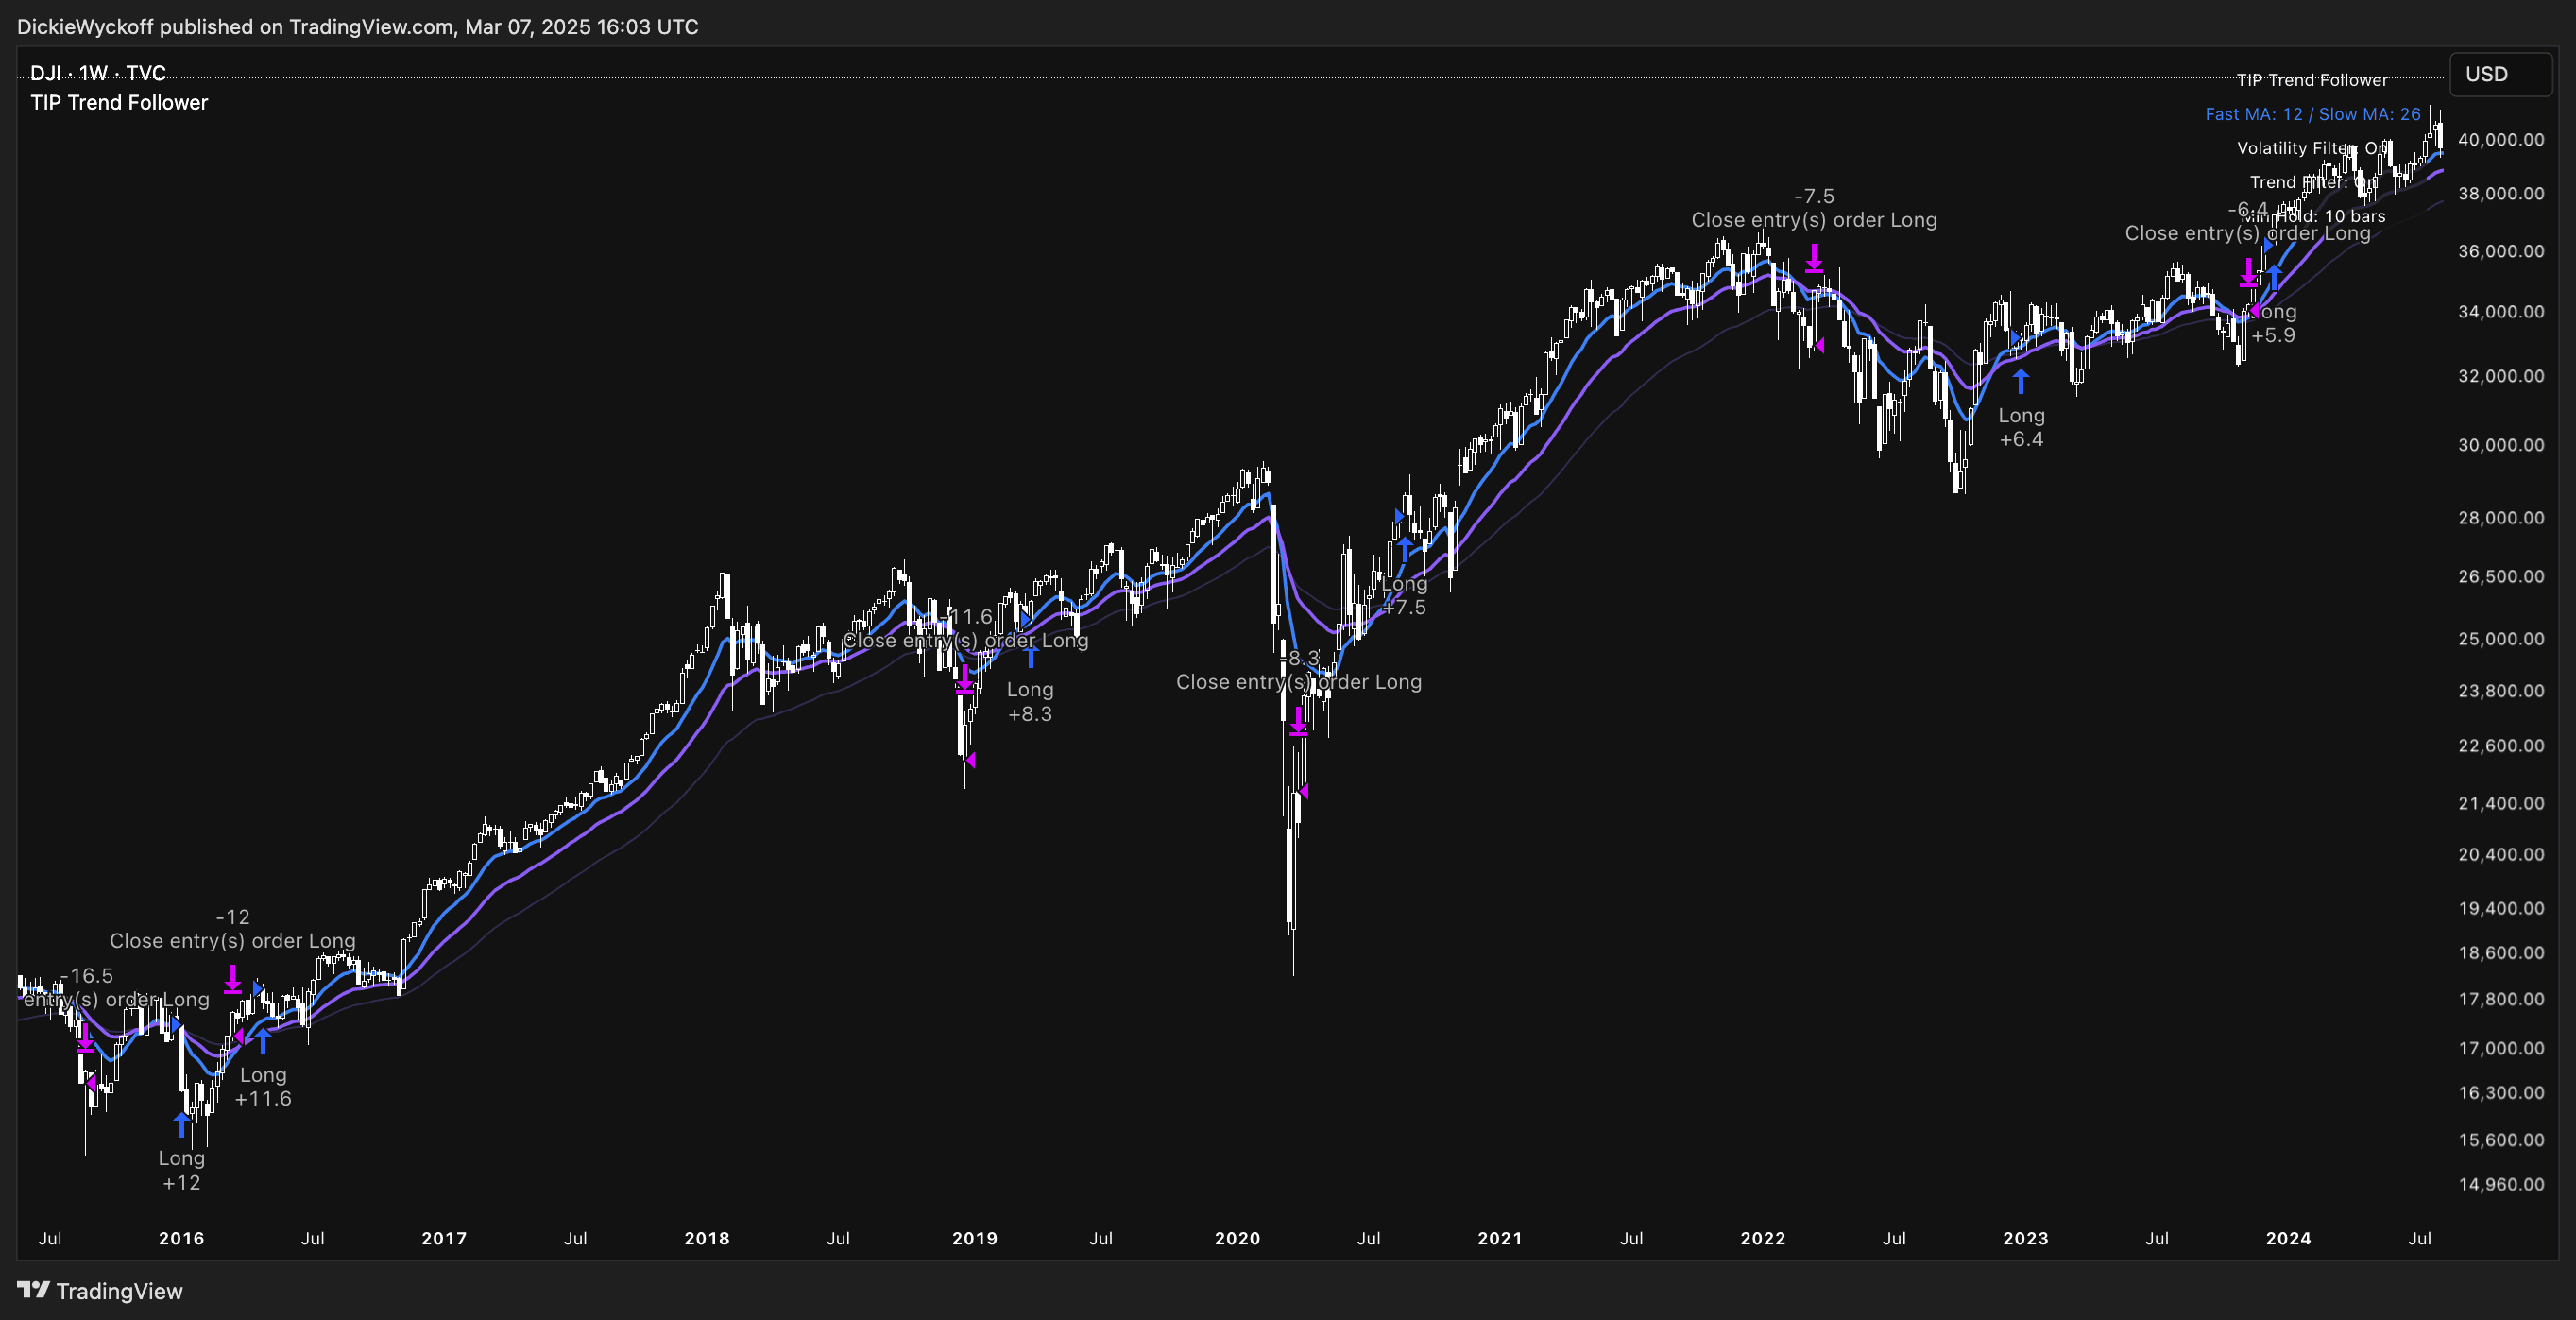
Task: Click the +5.9 trade label
Action: [x=2273, y=336]
